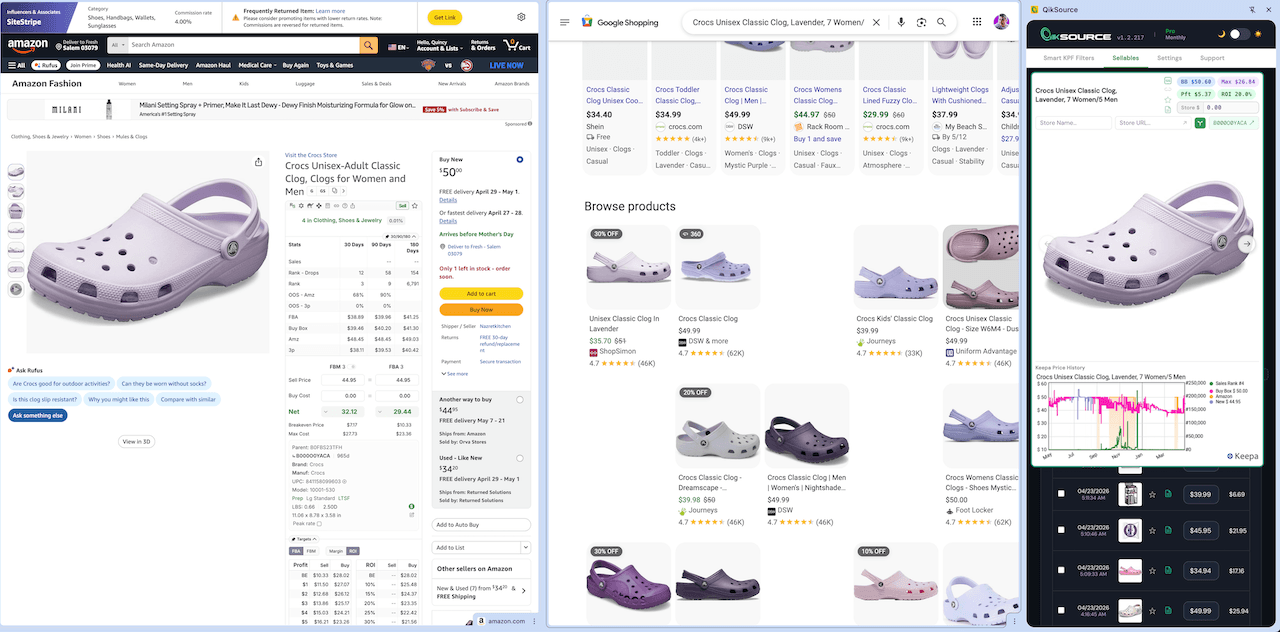Click B000OQYACA ASIN link in QikSource
1280x632 pixels.
pos(1233,123)
